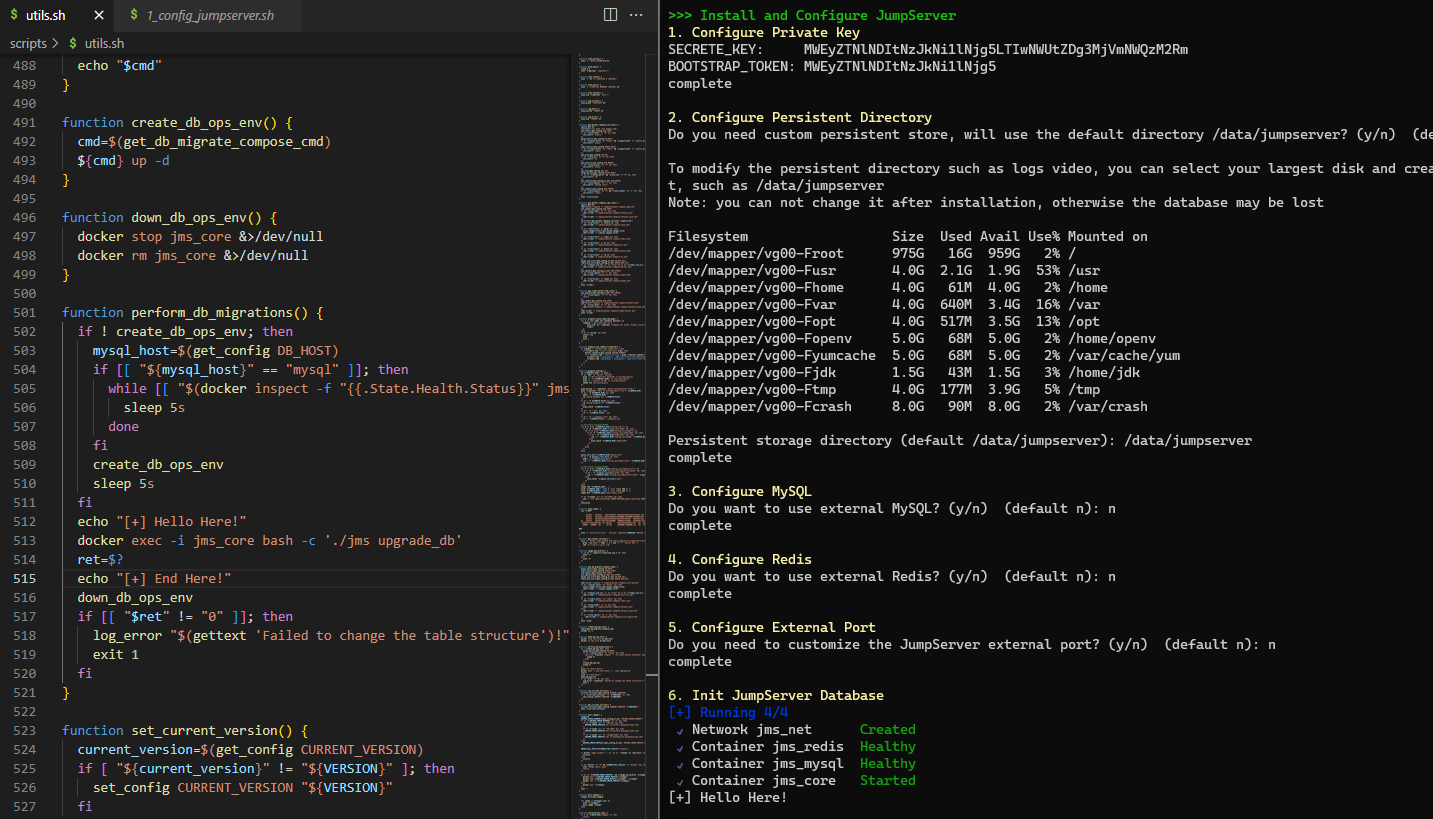
Task: Switch to the 1_config_jumpserver.sh tab
Action: pos(210,15)
